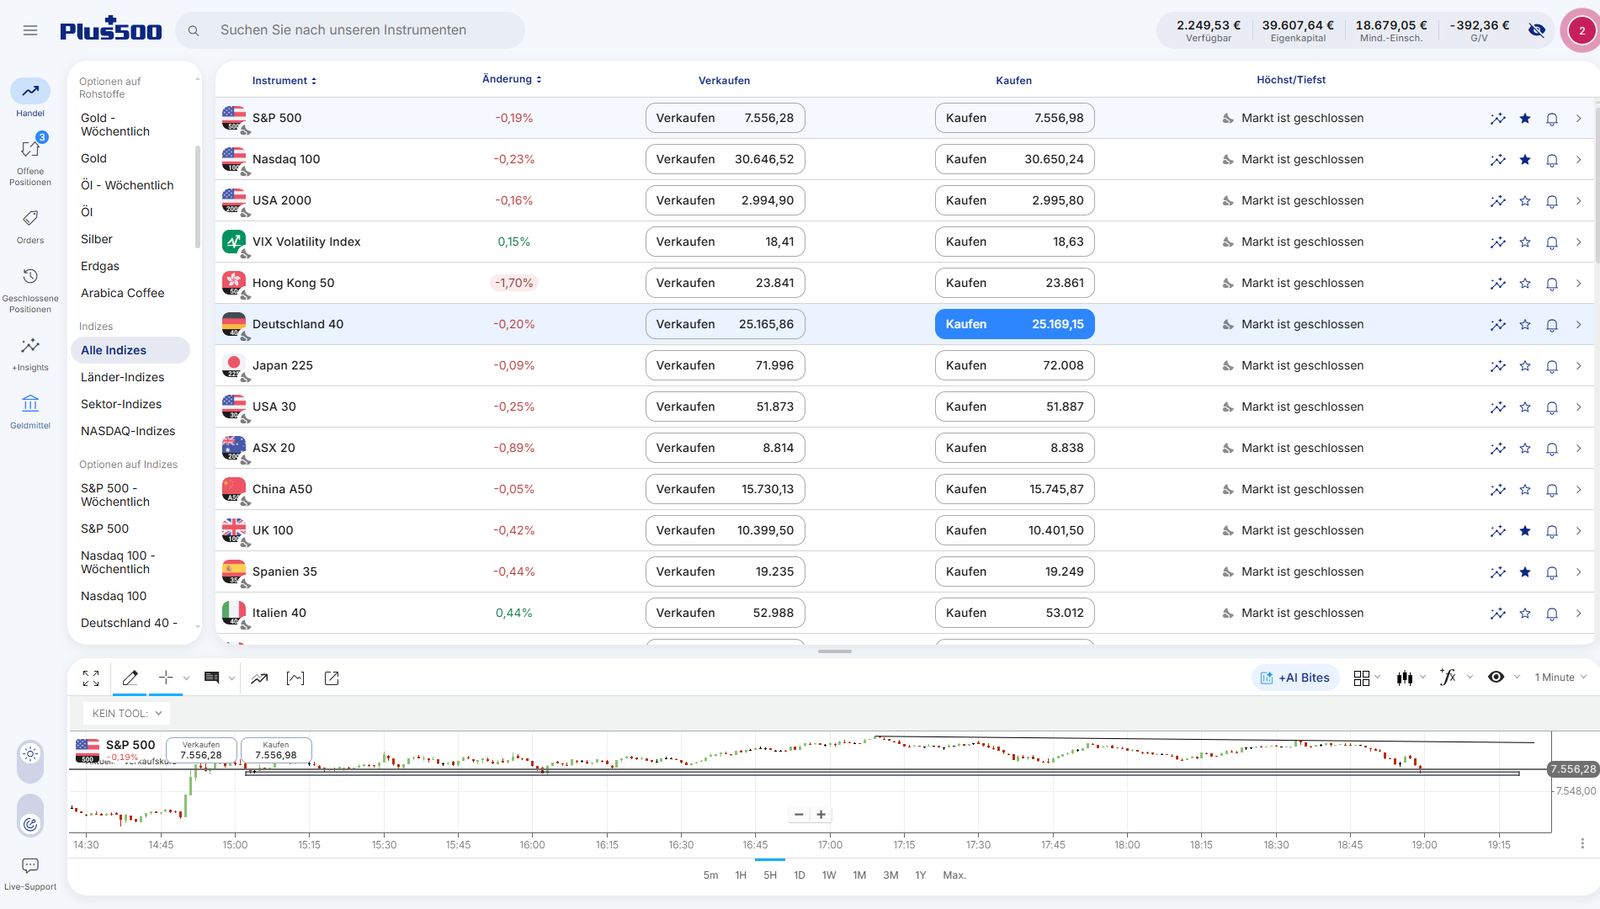Expand the chart to fullscreen
The image size is (1600, 909).
(x=91, y=678)
